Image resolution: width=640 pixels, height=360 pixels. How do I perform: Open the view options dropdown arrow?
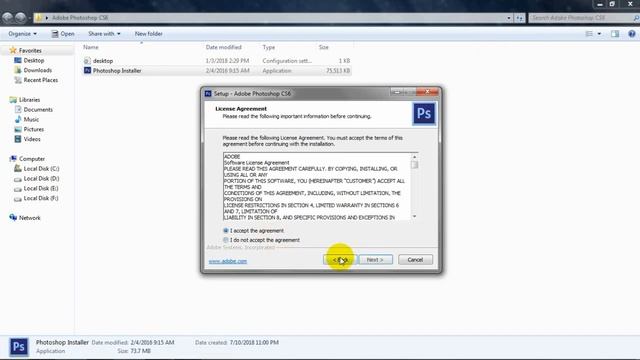click(x=599, y=34)
